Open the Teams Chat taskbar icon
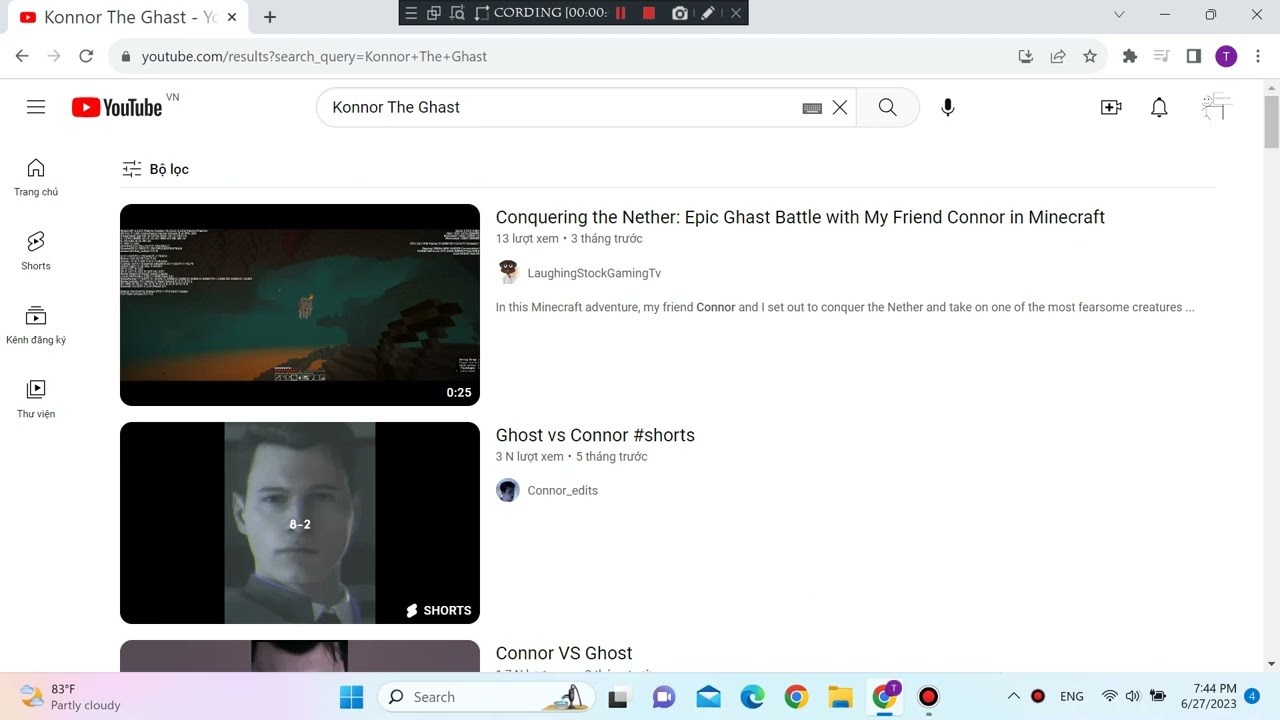Viewport: 1280px width, 720px height. (664, 697)
